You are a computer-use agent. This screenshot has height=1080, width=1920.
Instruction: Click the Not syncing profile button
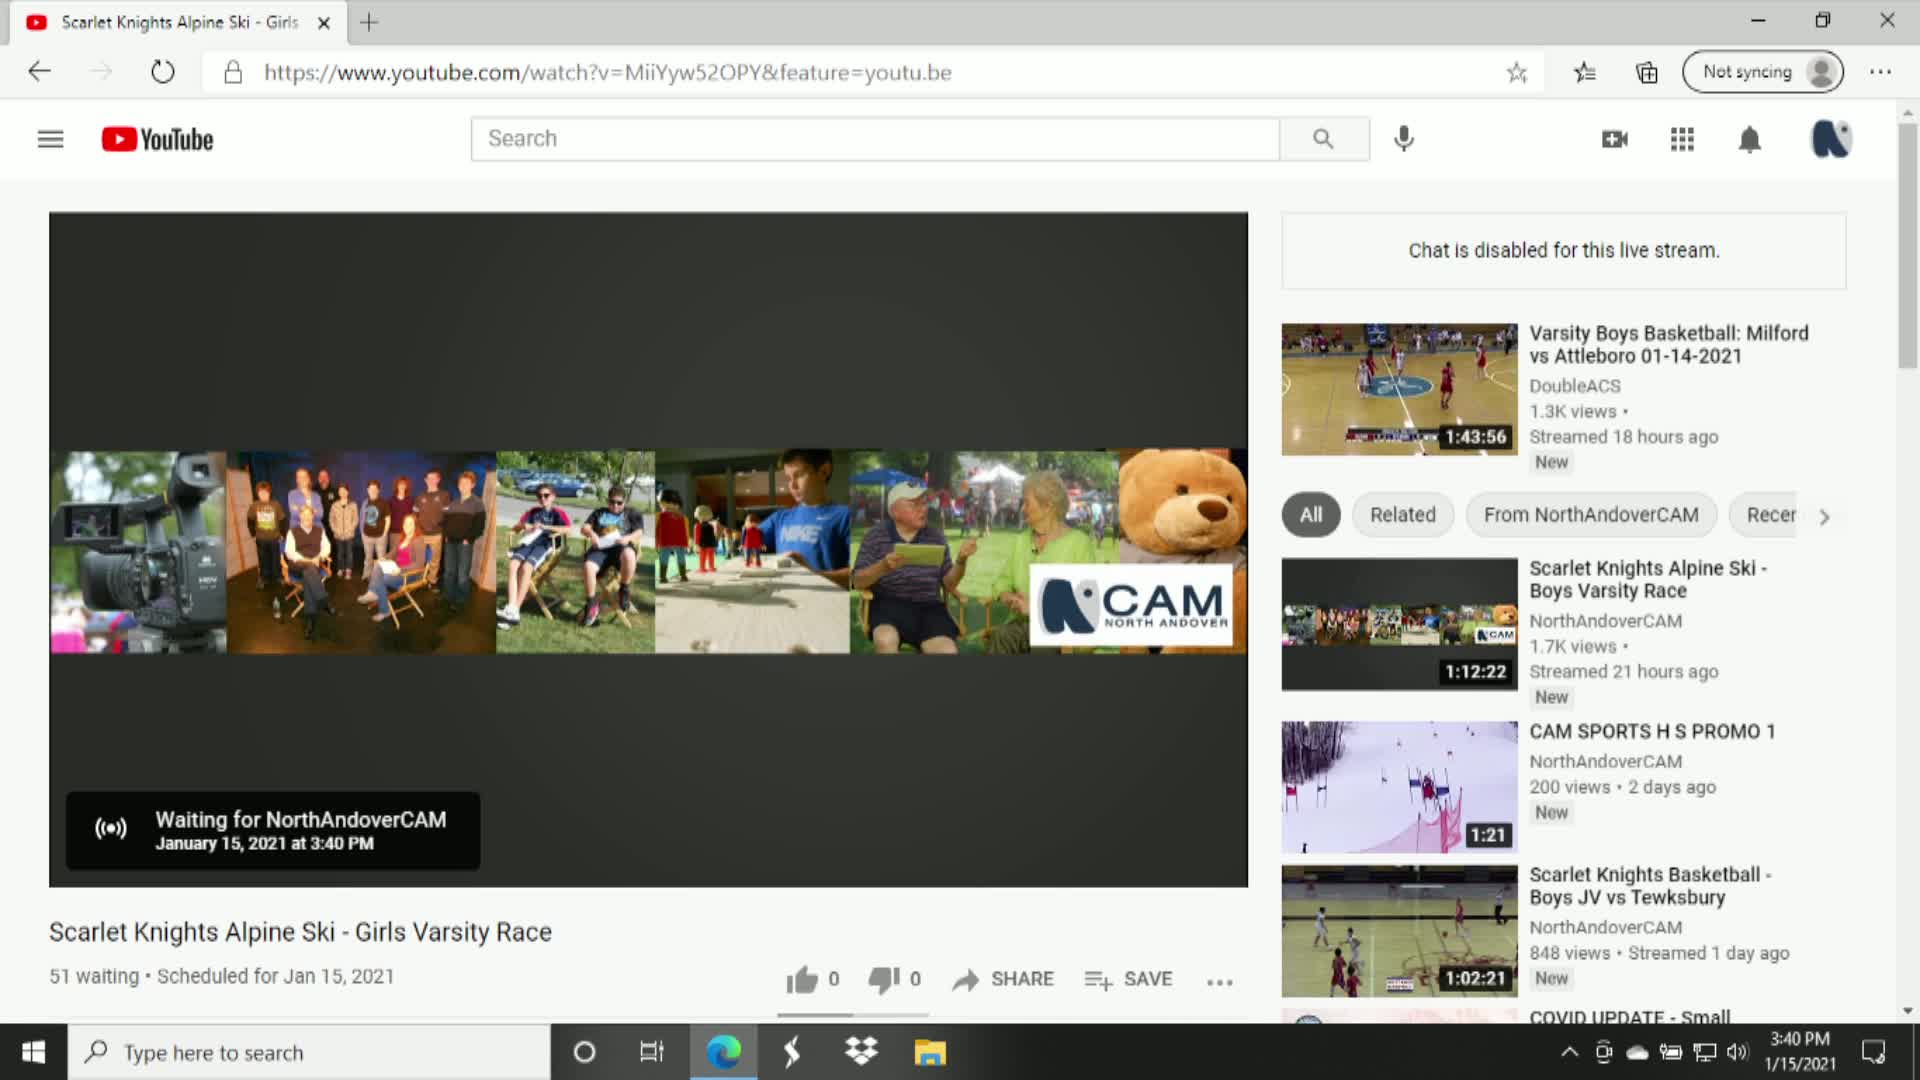point(1762,72)
